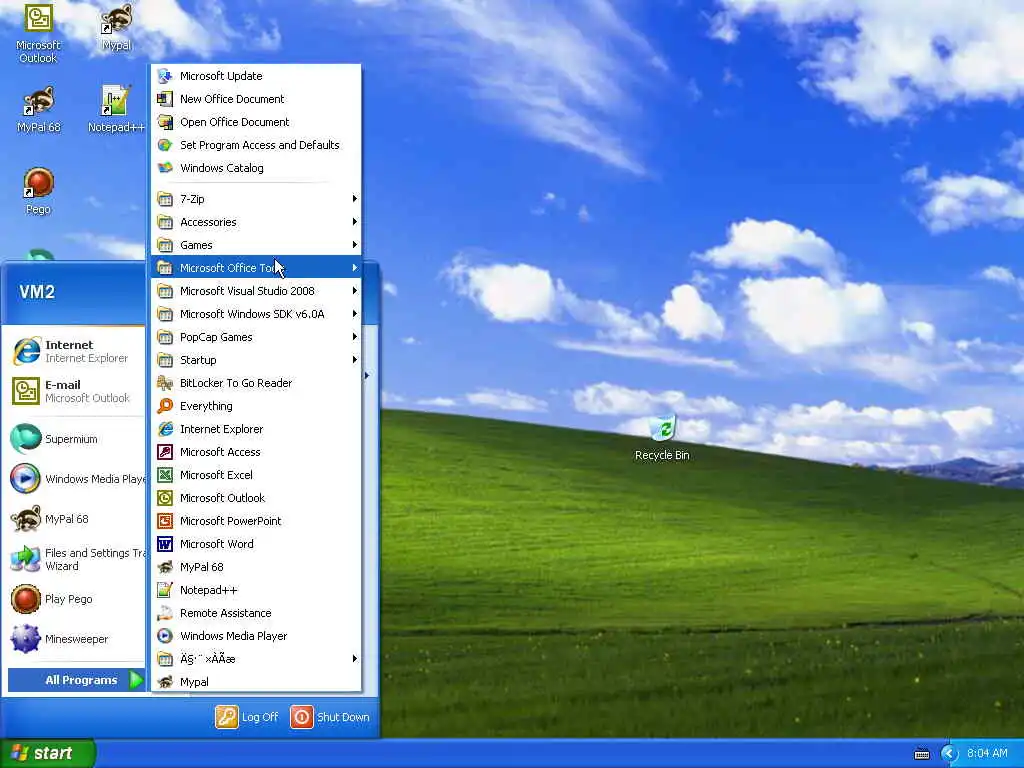Open Microsoft Outlook desktop shortcut
The image size is (1024, 768).
(x=38, y=33)
